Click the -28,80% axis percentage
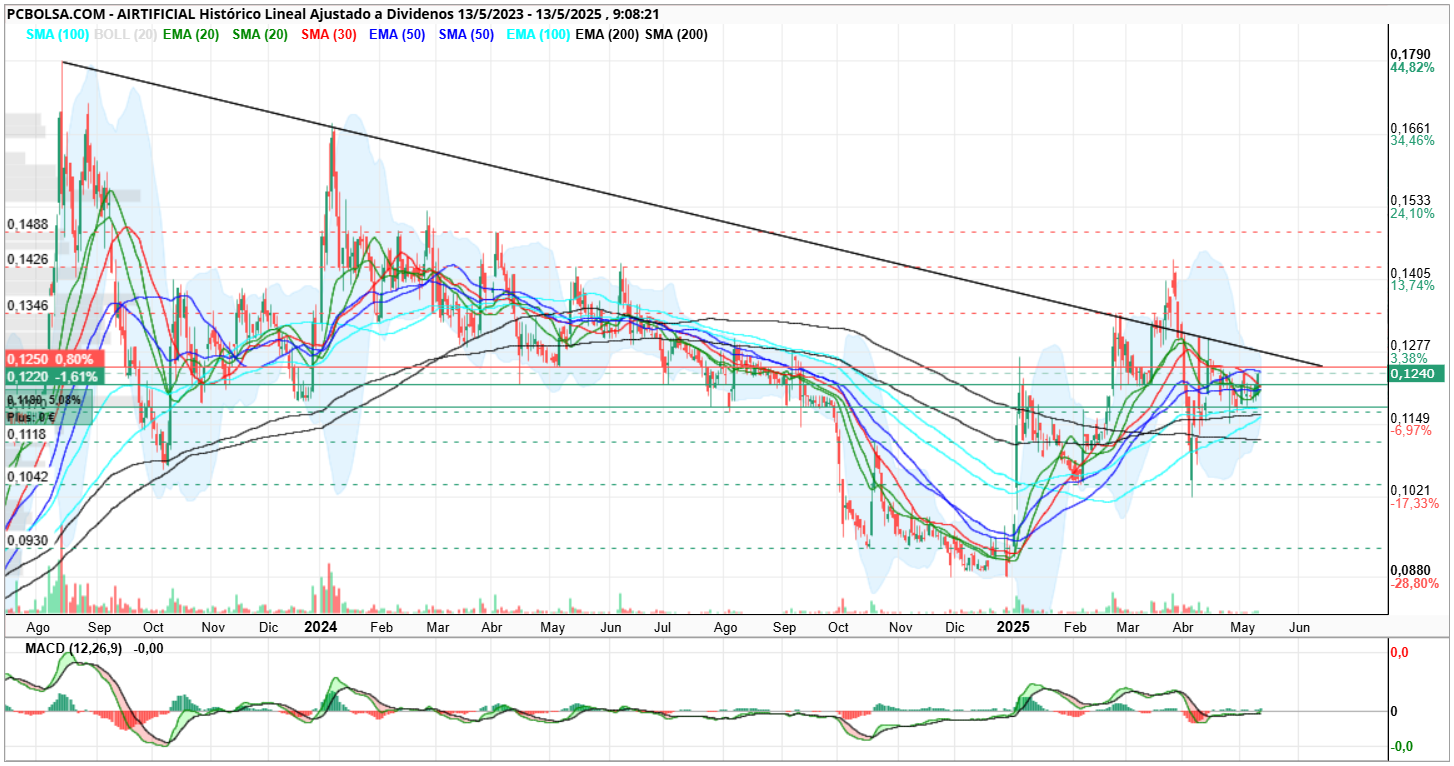1454x766 pixels. point(1414,583)
